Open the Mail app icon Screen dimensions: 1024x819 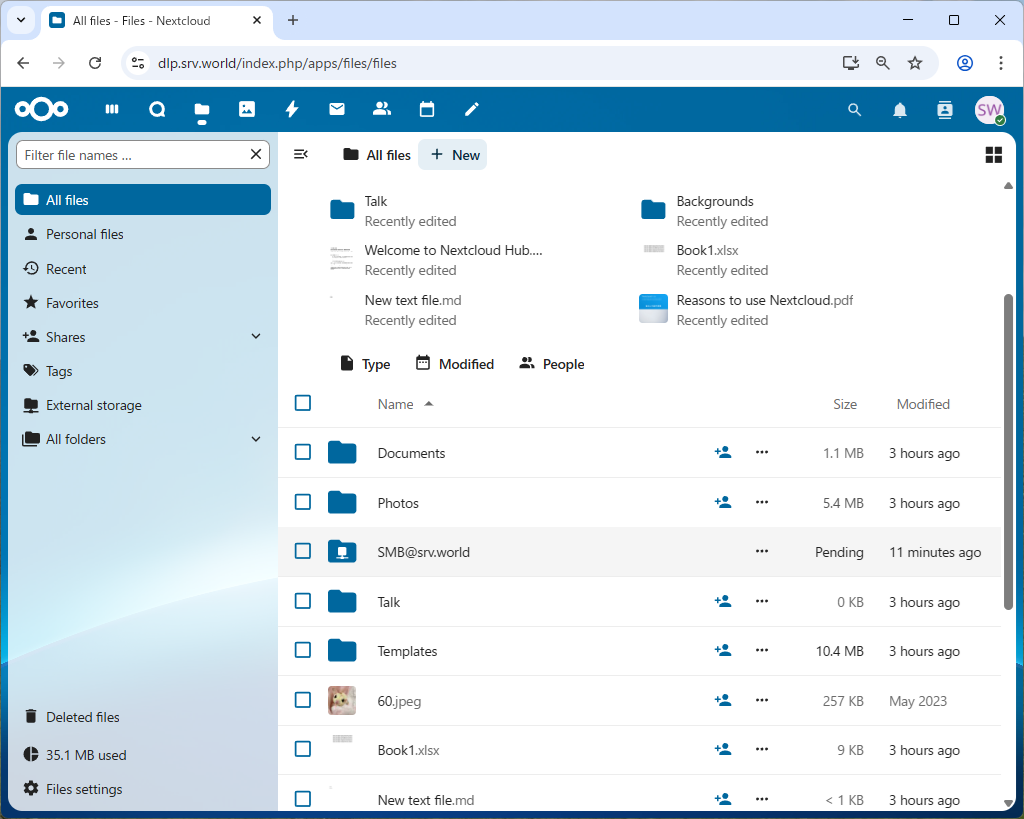[x=337, y=110]
